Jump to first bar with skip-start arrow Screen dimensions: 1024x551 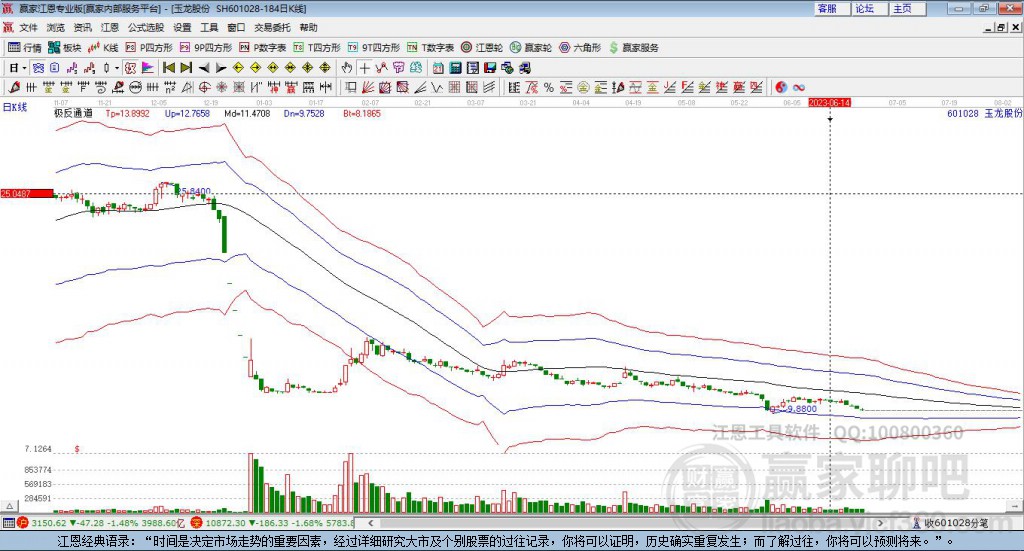pos(168,67)
